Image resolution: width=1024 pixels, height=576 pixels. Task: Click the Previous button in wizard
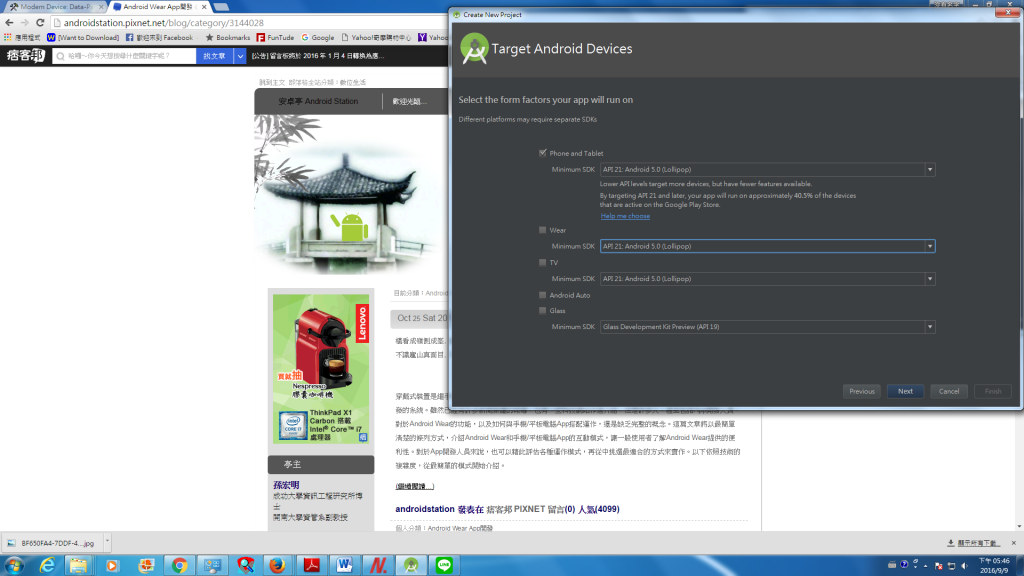pos(862,391)
